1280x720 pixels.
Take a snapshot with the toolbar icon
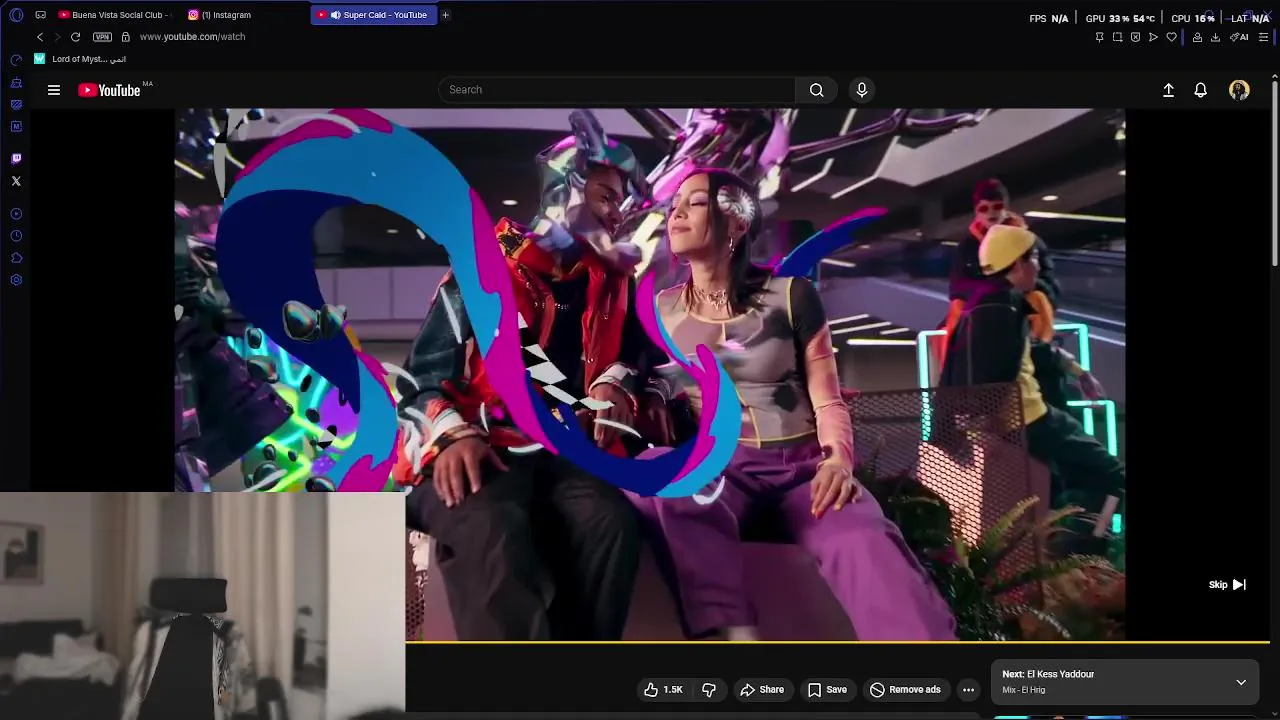tap(1117, 37)
